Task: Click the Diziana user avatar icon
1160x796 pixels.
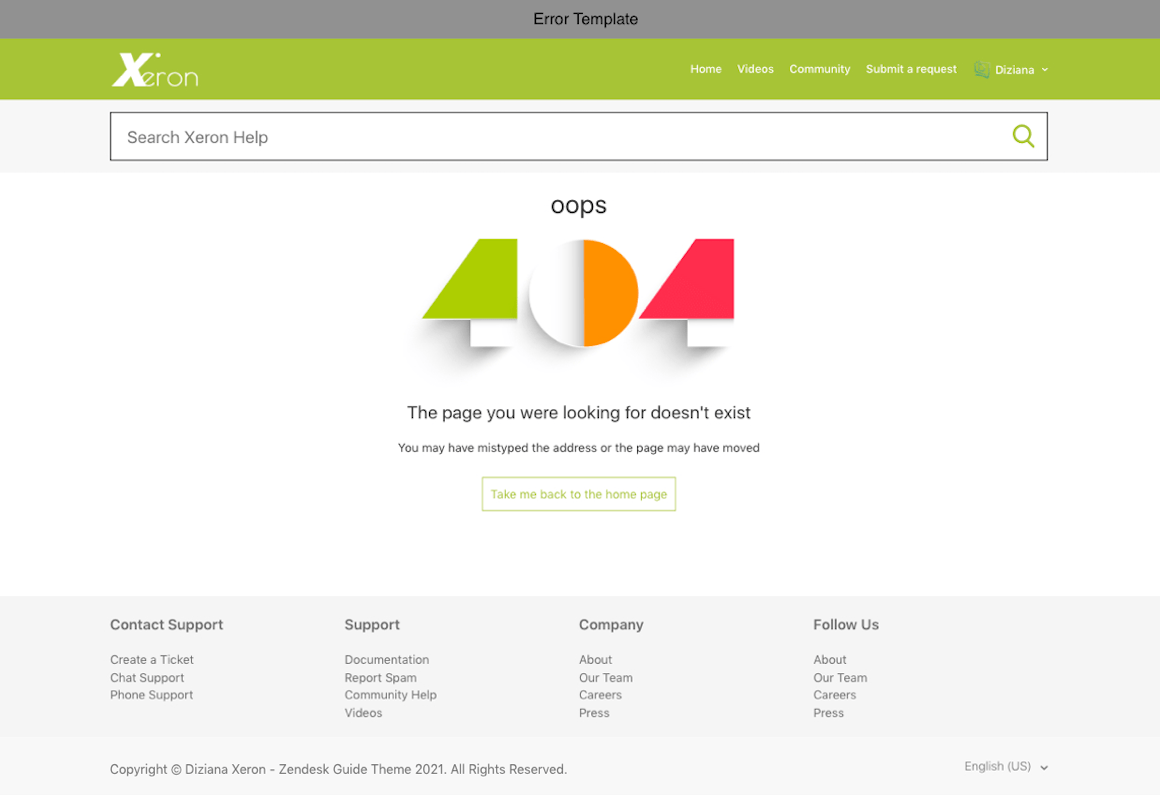Action: click(982, 69)
